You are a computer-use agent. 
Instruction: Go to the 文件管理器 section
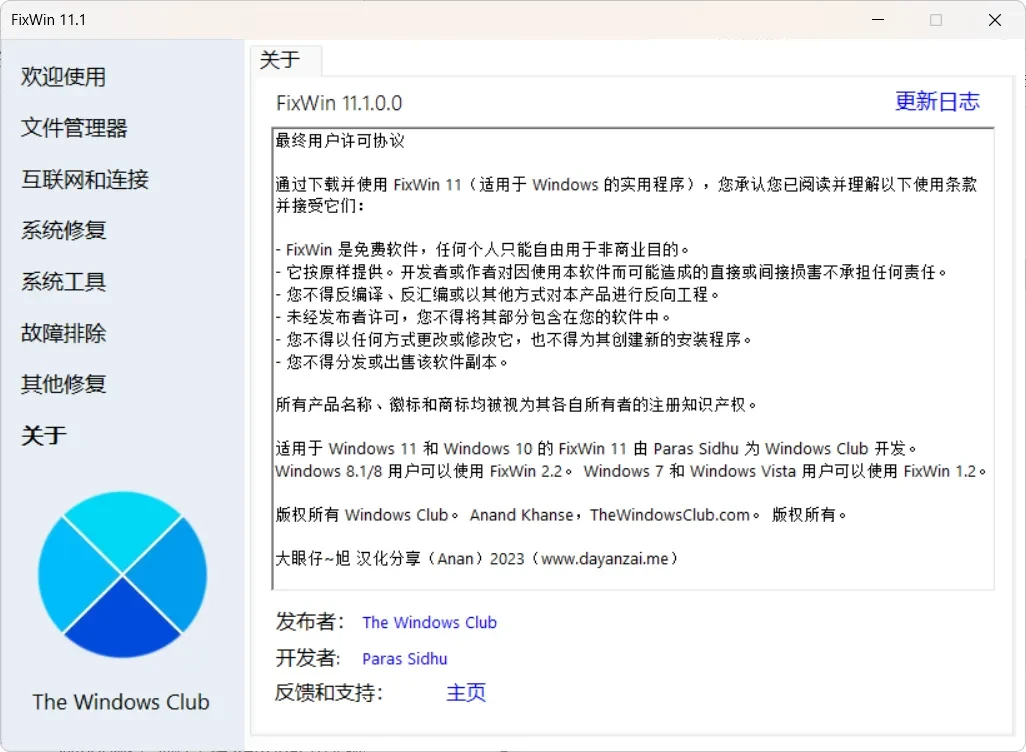tap(74, 128)
